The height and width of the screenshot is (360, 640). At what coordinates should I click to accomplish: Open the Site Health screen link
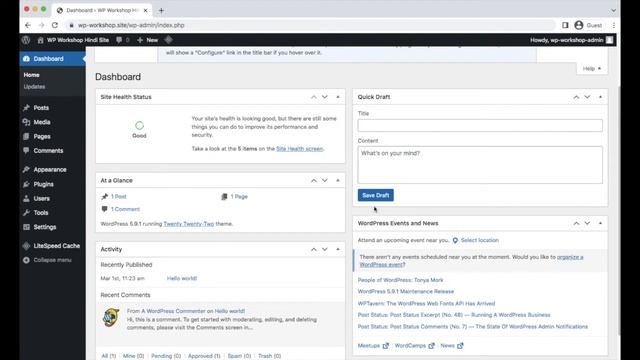coord(299,149)
